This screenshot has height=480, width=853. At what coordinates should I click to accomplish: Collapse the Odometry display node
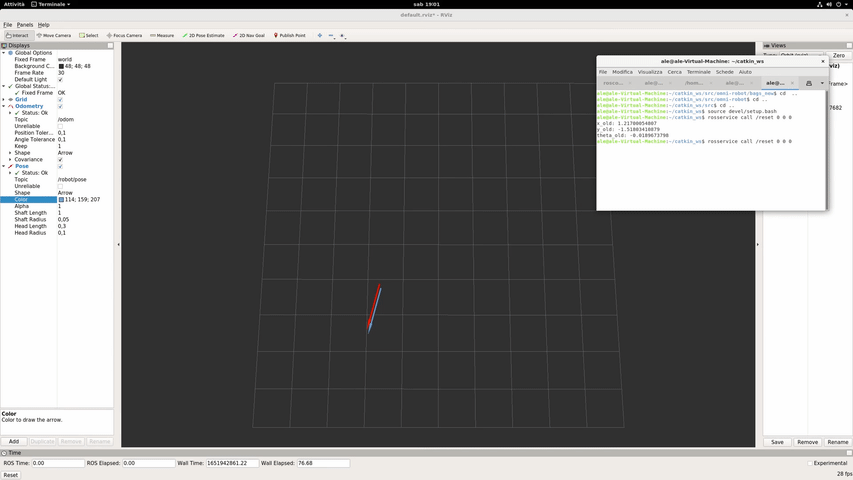pyautogui.click(x=4, y=106)
